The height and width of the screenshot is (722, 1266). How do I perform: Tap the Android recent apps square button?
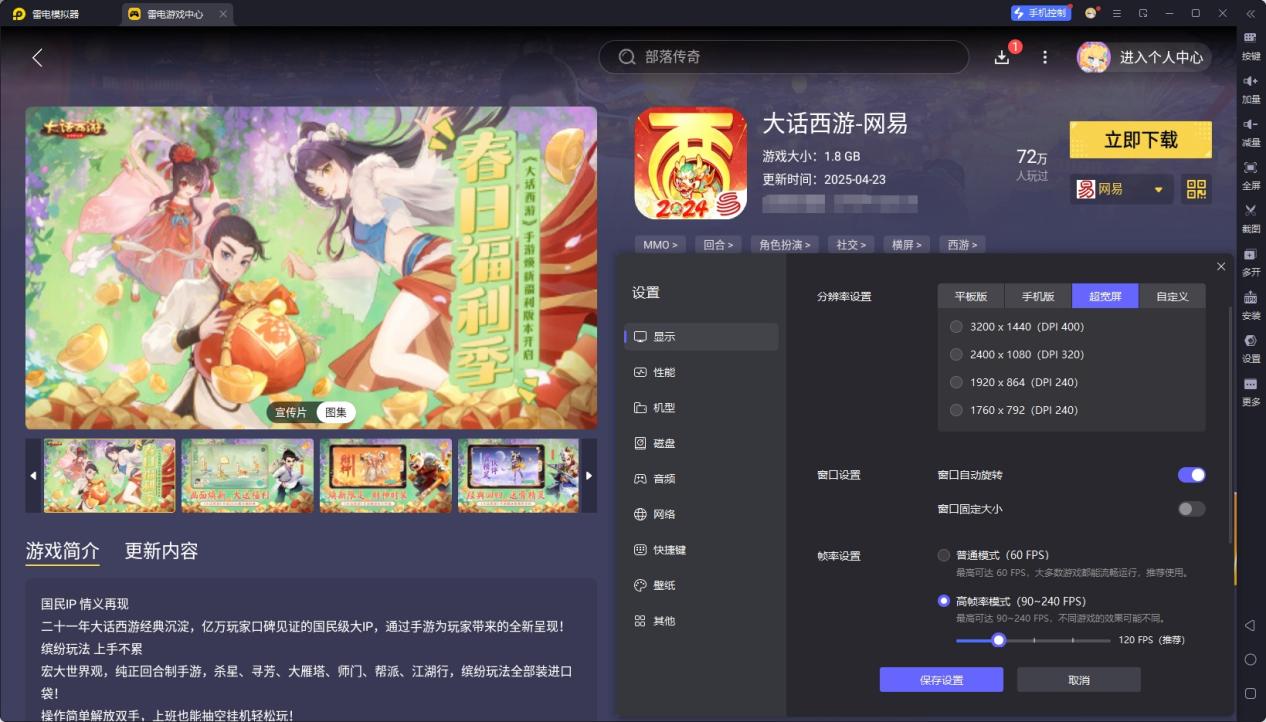click(1250, 693)
